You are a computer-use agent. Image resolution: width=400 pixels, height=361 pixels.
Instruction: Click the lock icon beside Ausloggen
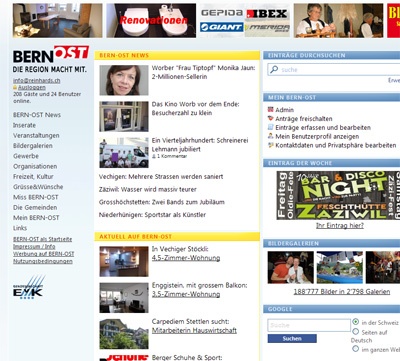(15, 87)
